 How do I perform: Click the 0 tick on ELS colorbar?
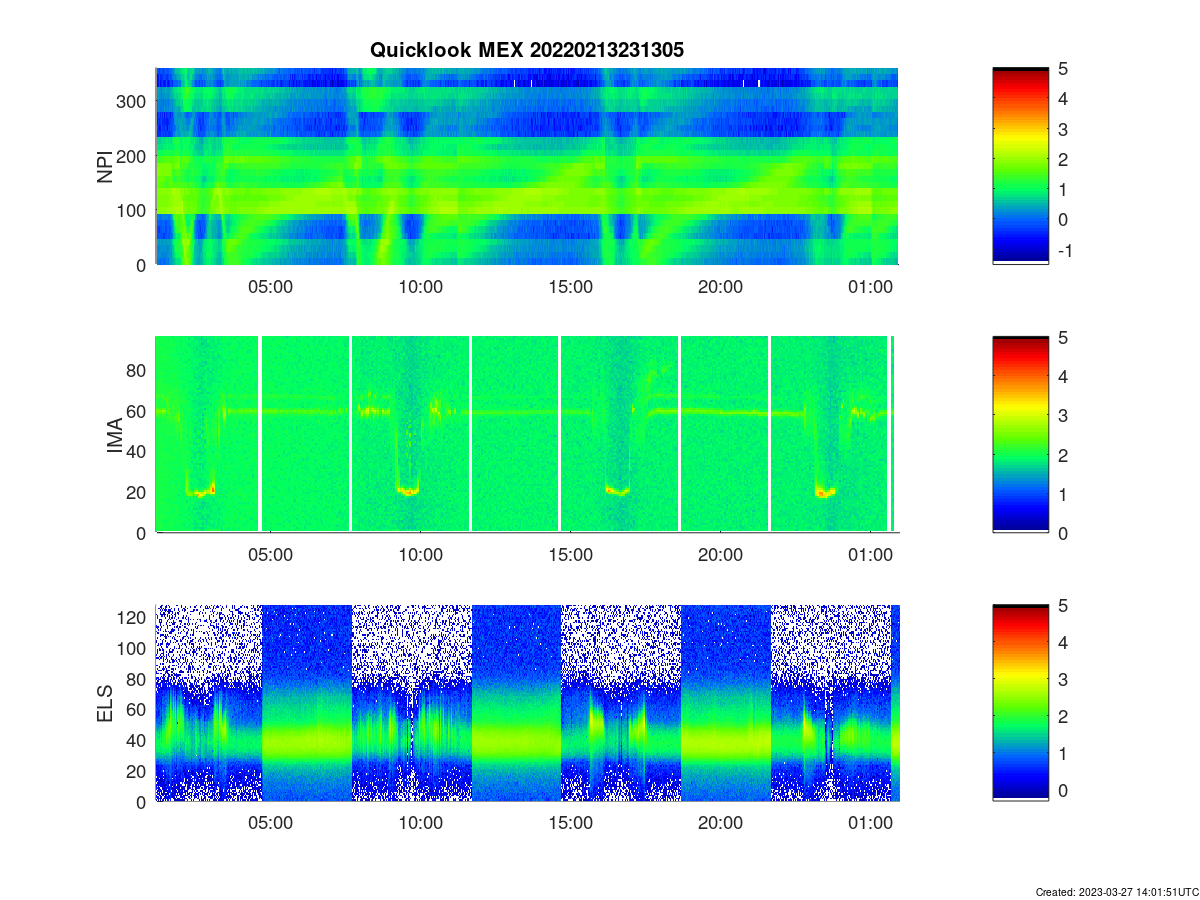[x=1063, y=790]
